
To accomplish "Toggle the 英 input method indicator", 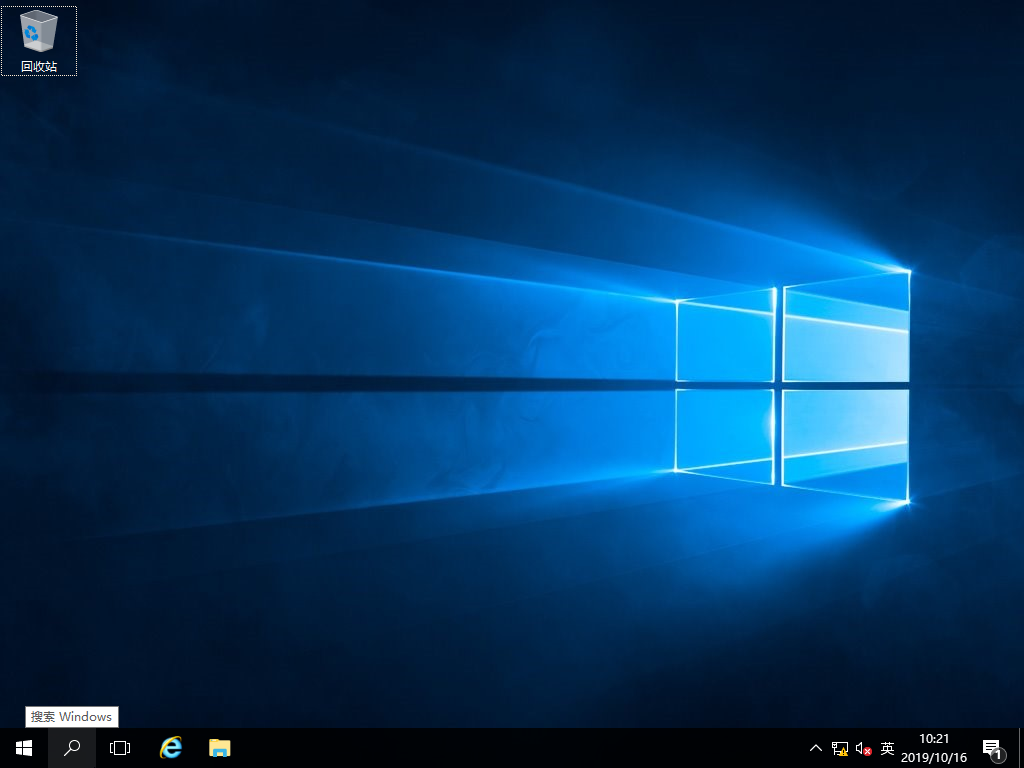I will coord(887,748).
